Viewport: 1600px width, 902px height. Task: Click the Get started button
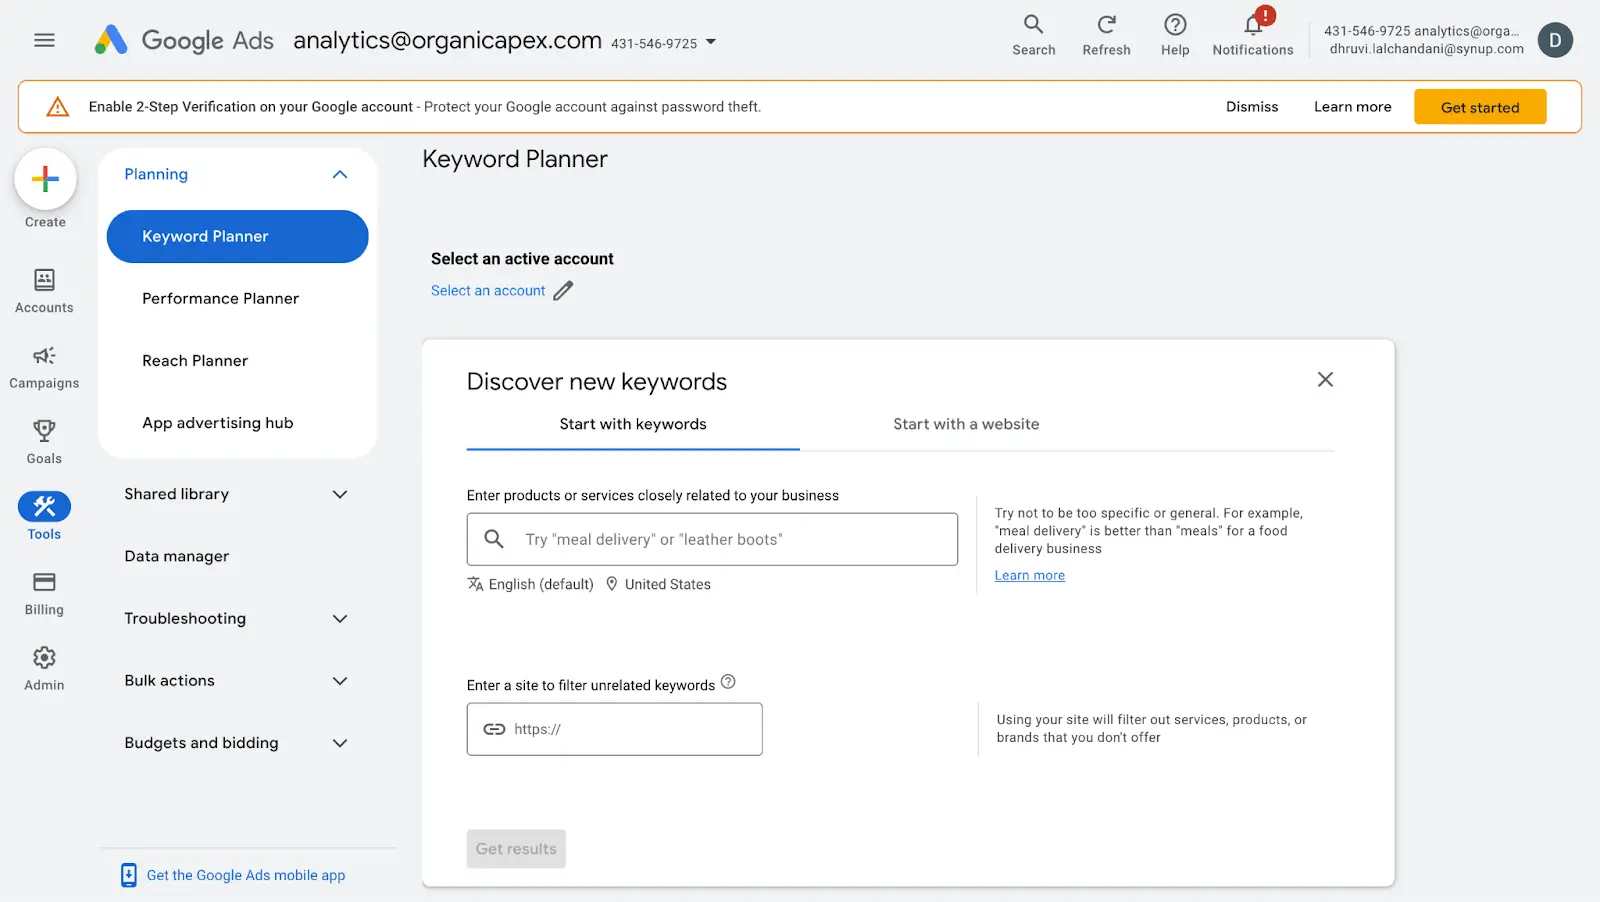(1480, 107)
